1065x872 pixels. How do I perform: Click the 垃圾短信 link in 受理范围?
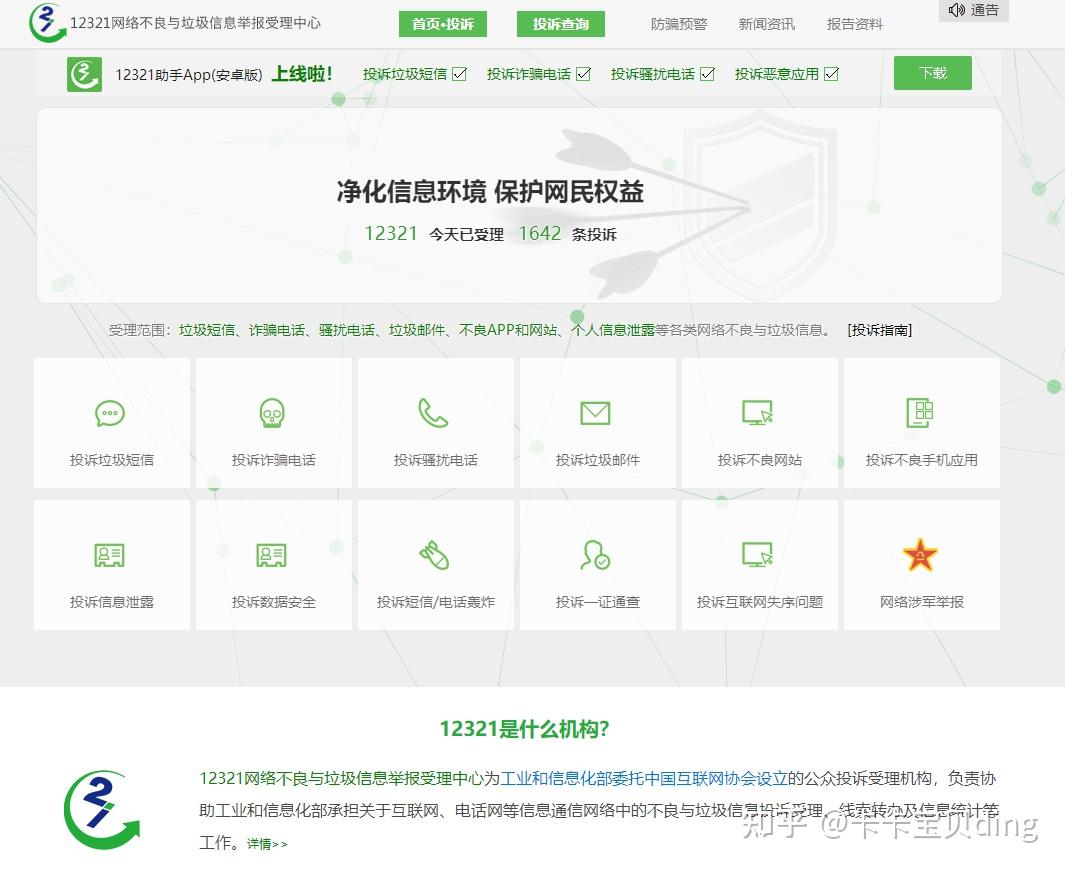pos(206,330)
